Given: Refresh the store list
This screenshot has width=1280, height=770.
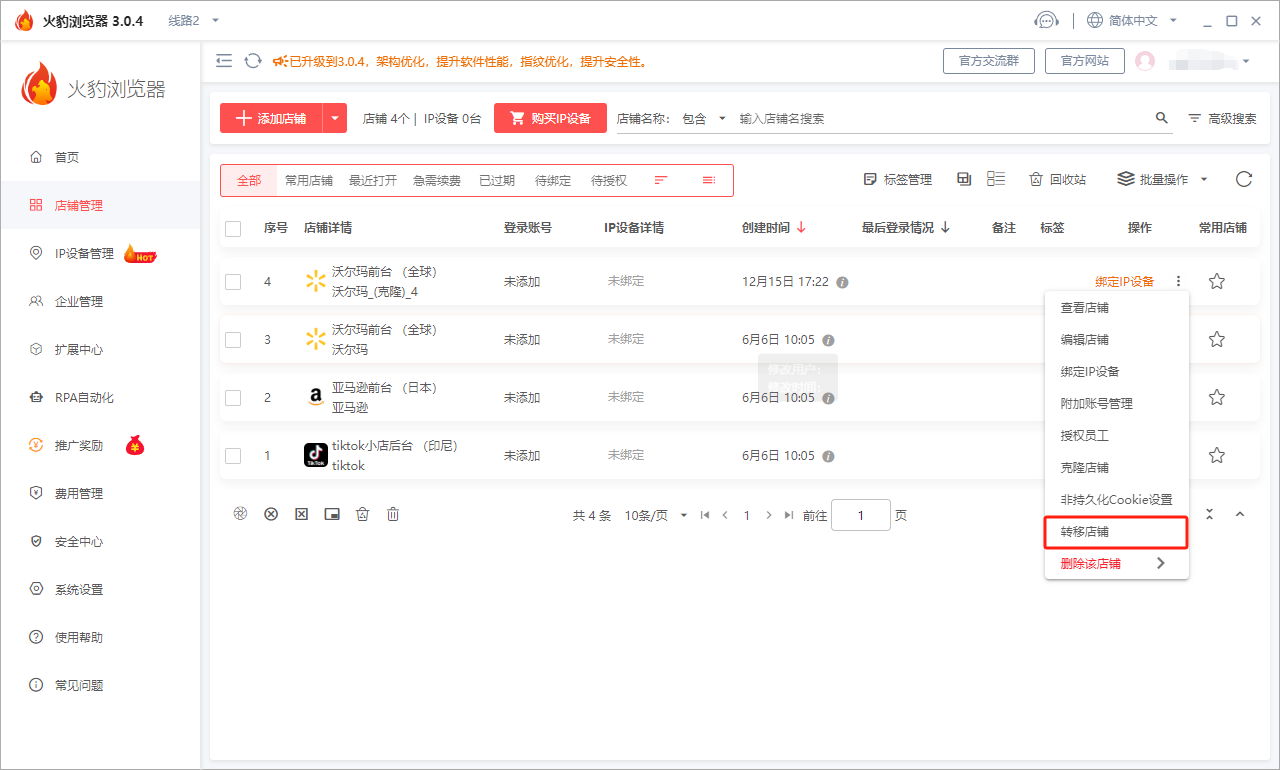Looking at the screenshot, I should 1243,179.
